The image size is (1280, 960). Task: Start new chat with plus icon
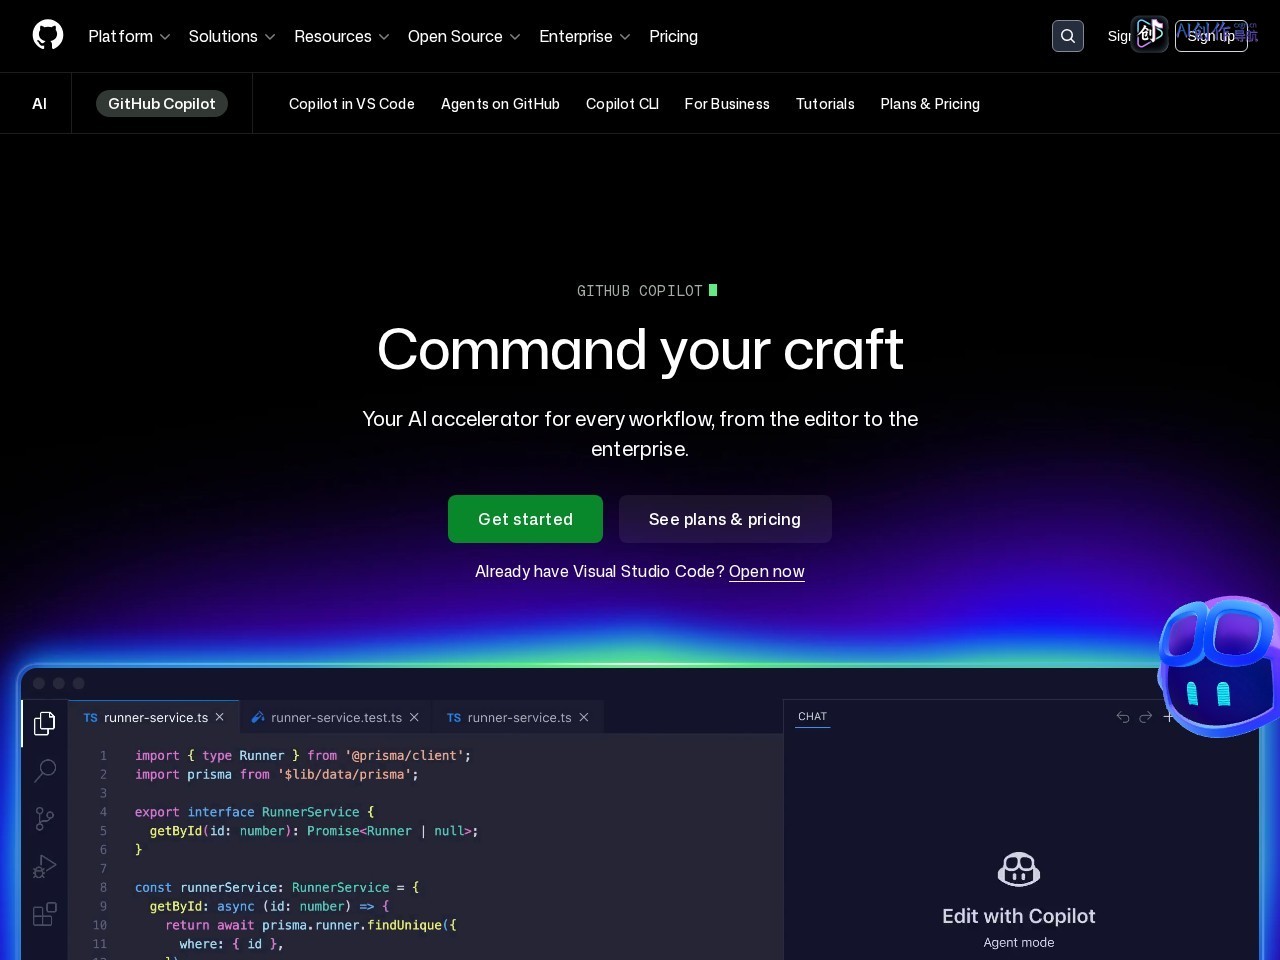pos(1168,717)
